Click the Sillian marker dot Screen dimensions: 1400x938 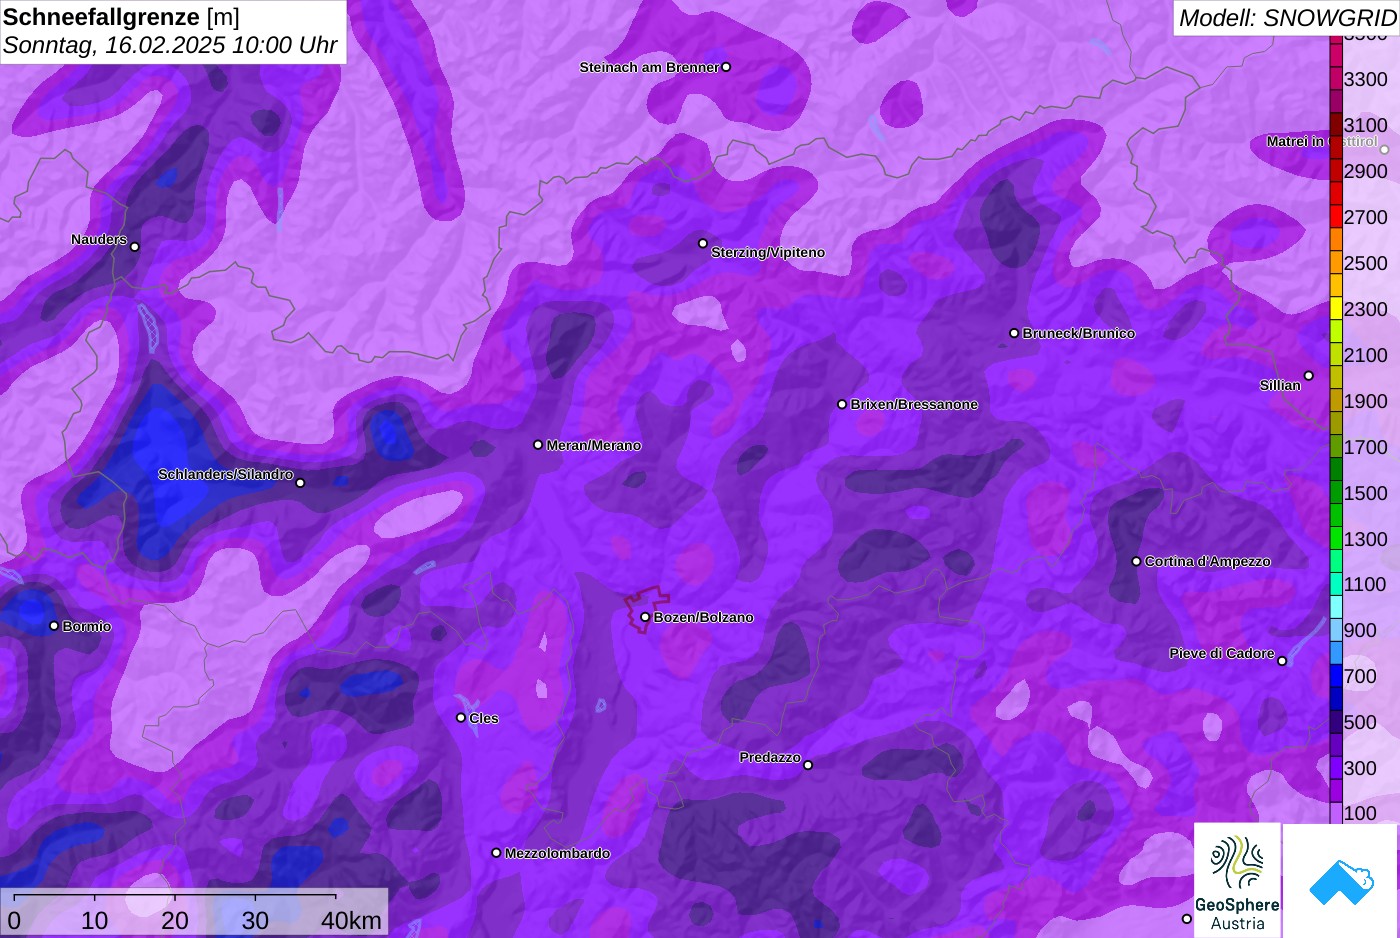point(1309,376)
